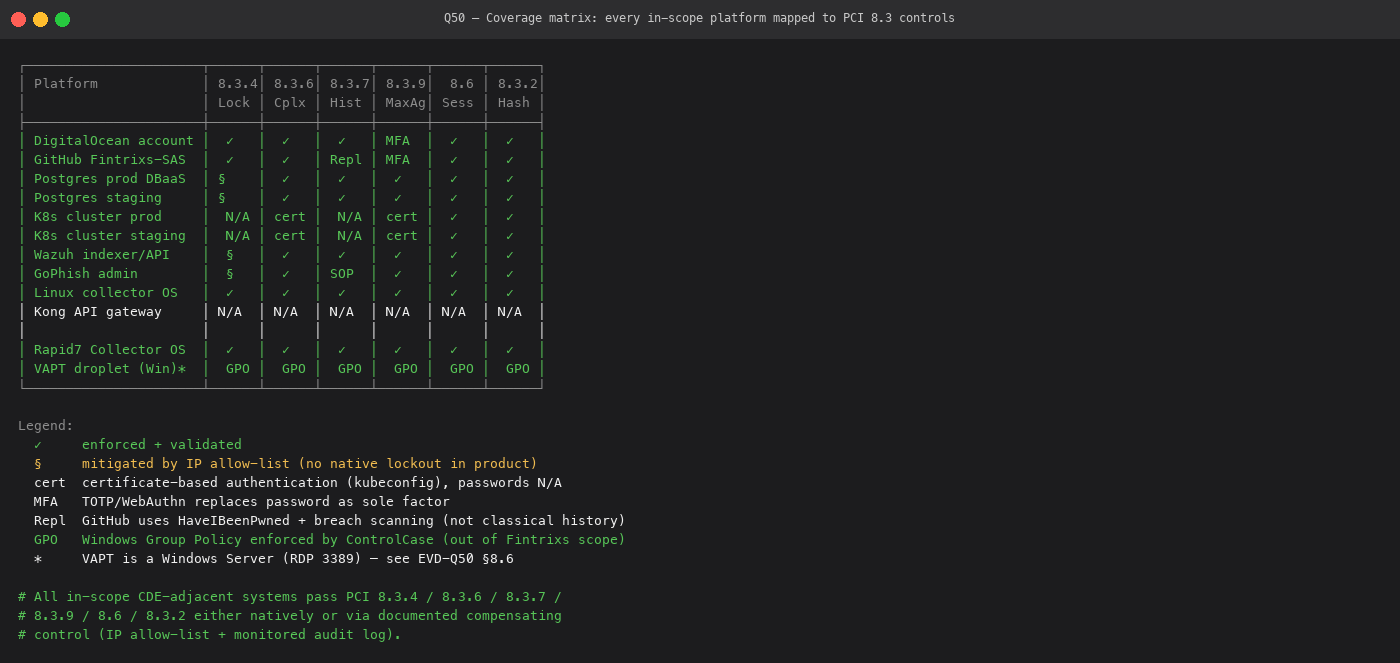Select the '8.3.9' column header

pos(406,84)
